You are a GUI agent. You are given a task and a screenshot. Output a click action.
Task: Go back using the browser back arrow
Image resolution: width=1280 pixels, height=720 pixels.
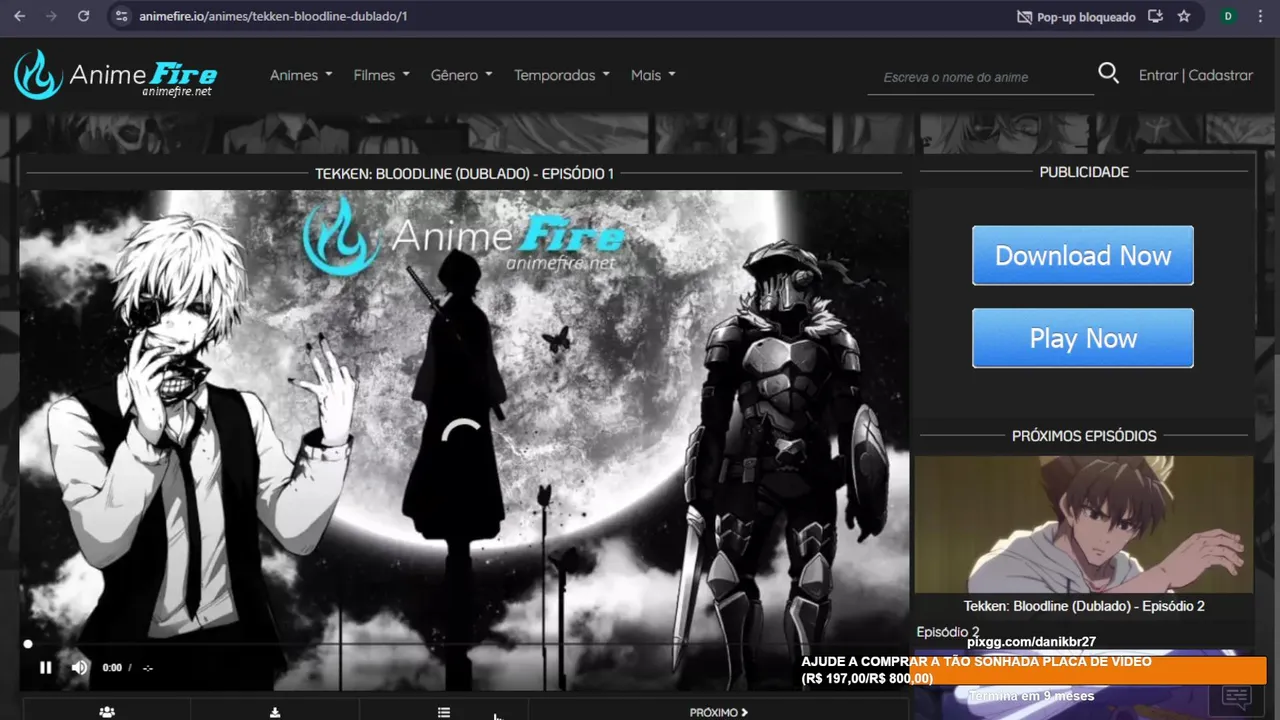19,16
